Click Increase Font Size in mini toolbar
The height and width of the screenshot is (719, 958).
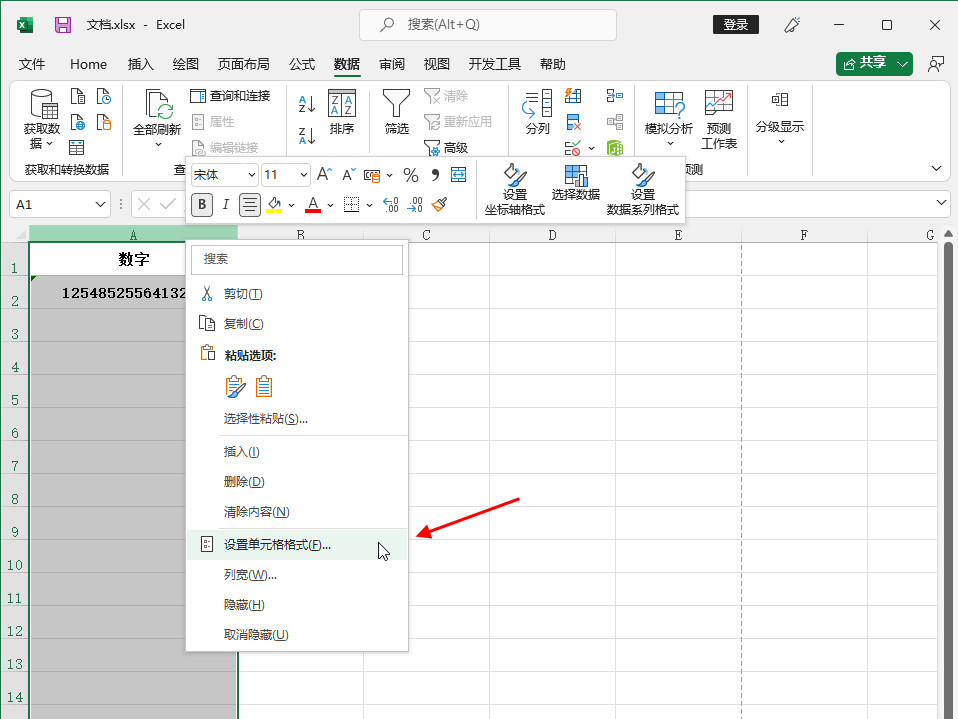pyautogui.click(x=324, y=175)
